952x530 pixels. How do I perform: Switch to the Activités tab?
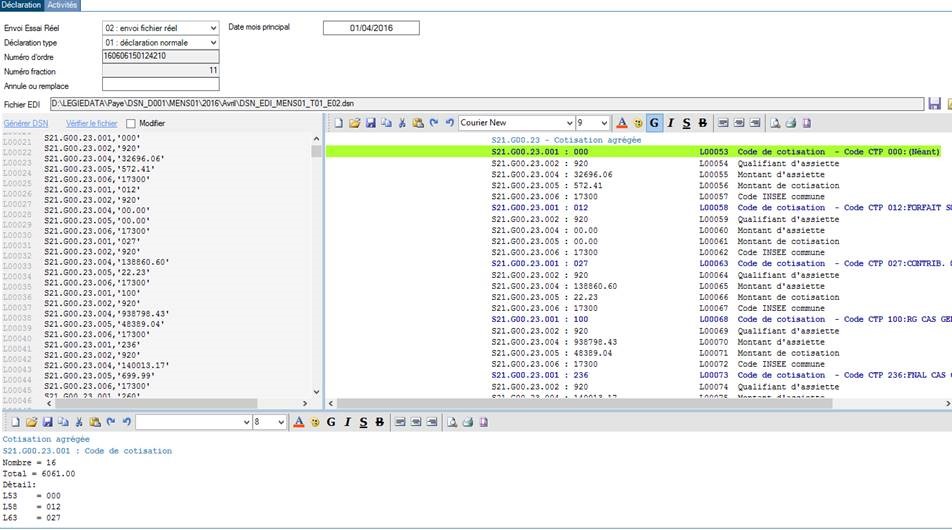click(x=62, y=5)
